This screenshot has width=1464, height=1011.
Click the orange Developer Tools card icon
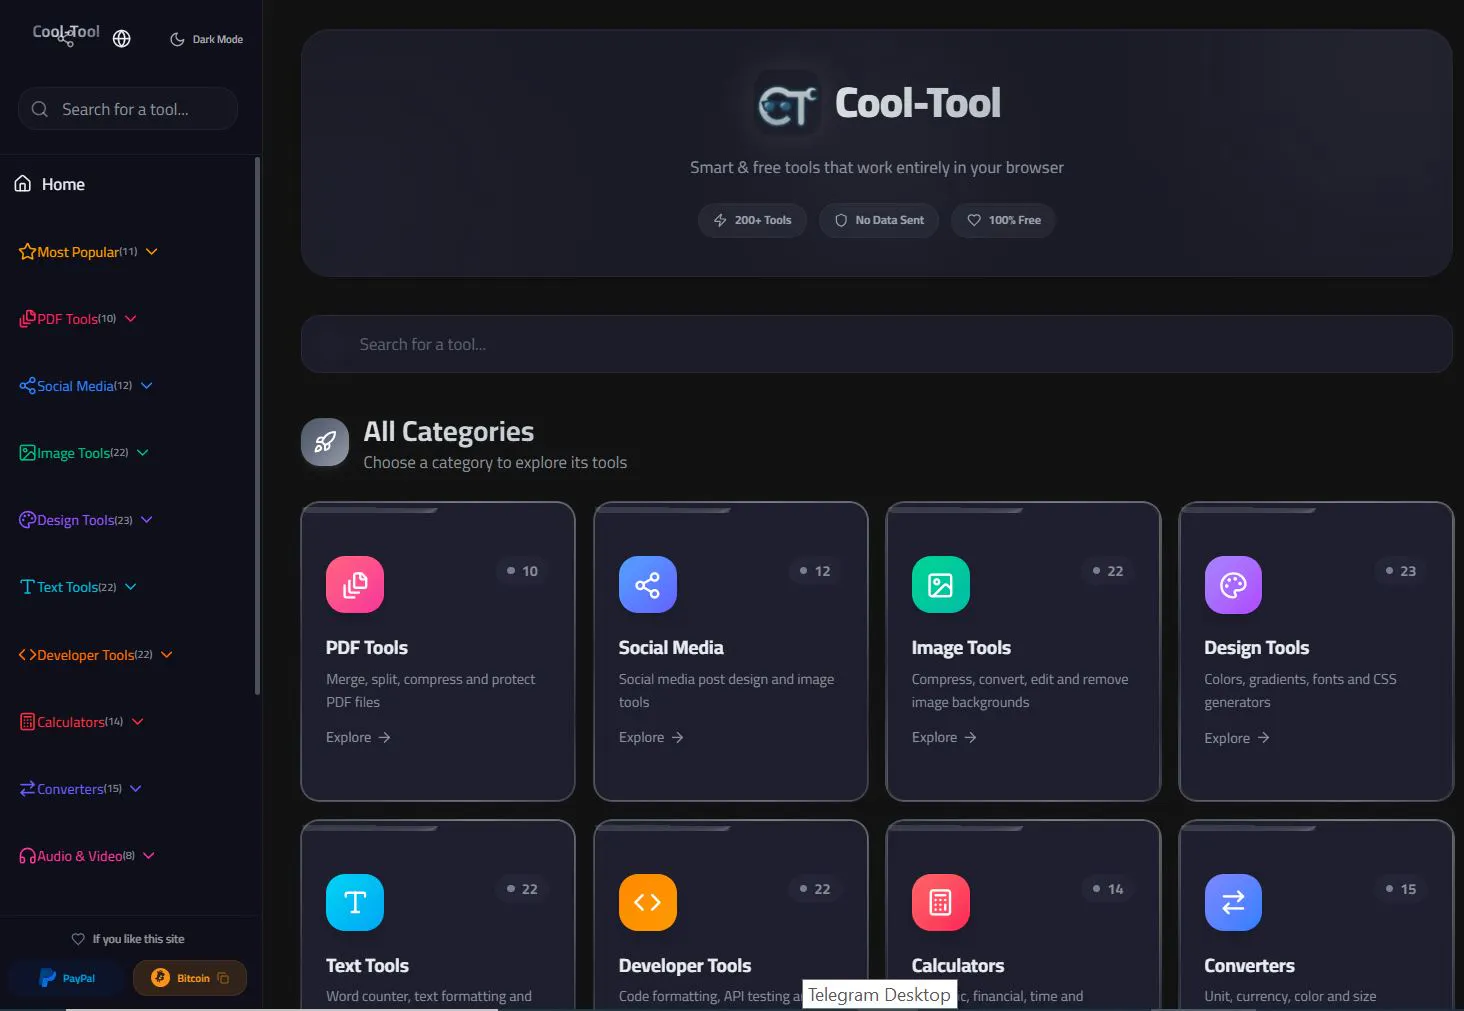point(648,902)
